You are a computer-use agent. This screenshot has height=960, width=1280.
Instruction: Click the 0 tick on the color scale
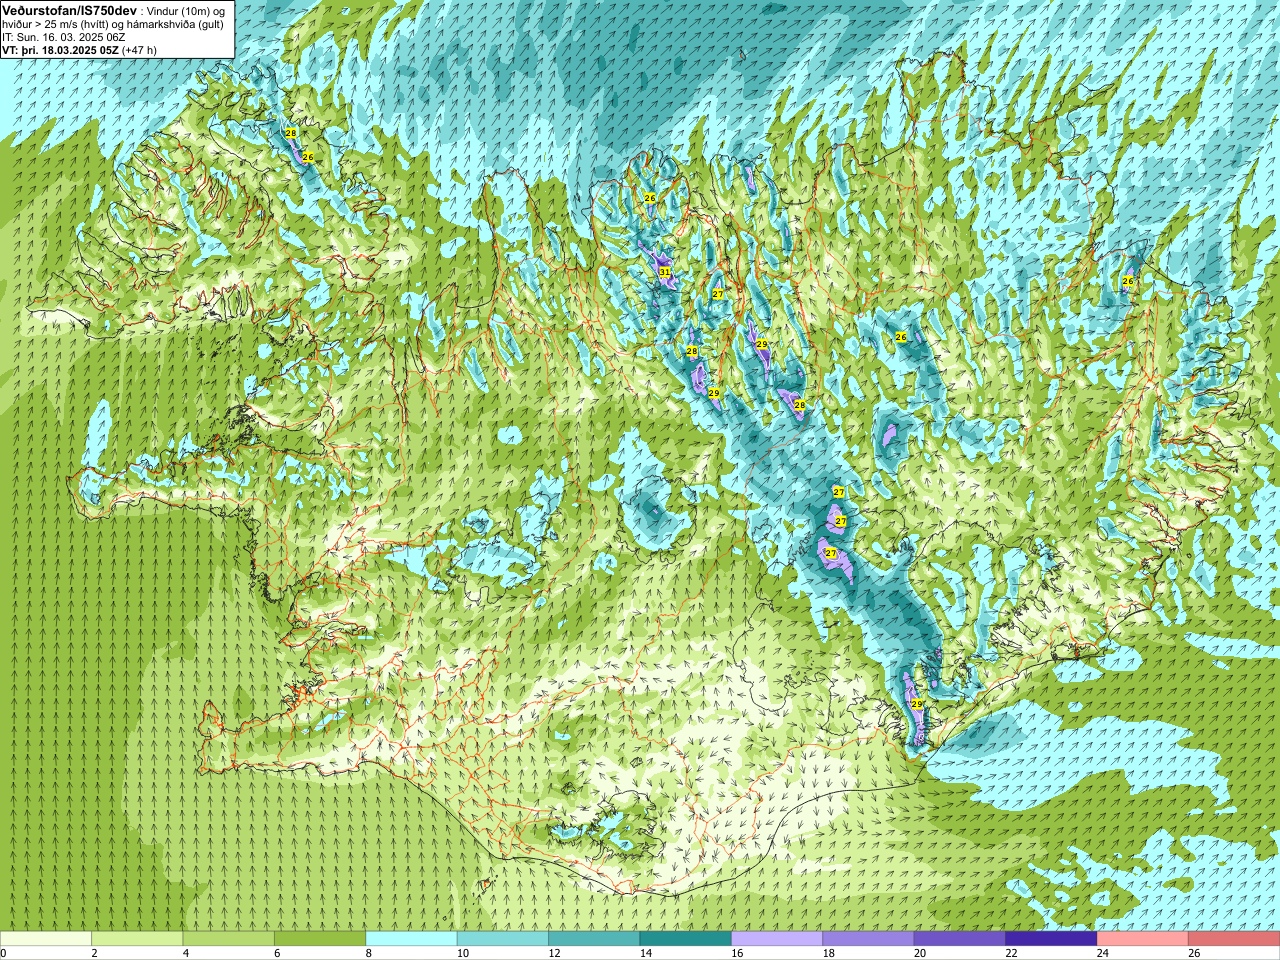click(3, 953)
